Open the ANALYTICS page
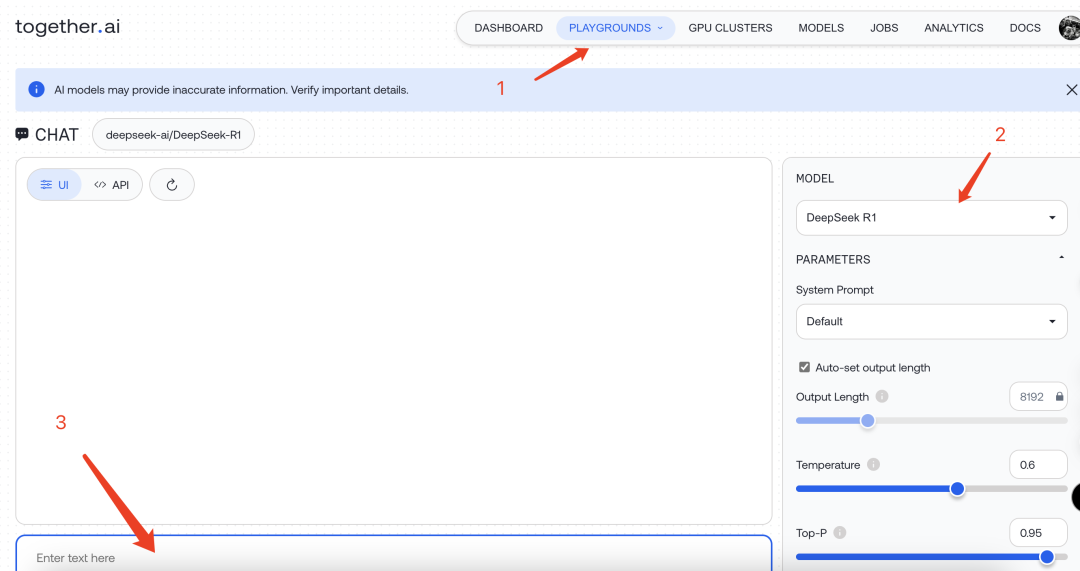Image resolution: width=1080 pixels, height=571 pixels. coord(953,28)
